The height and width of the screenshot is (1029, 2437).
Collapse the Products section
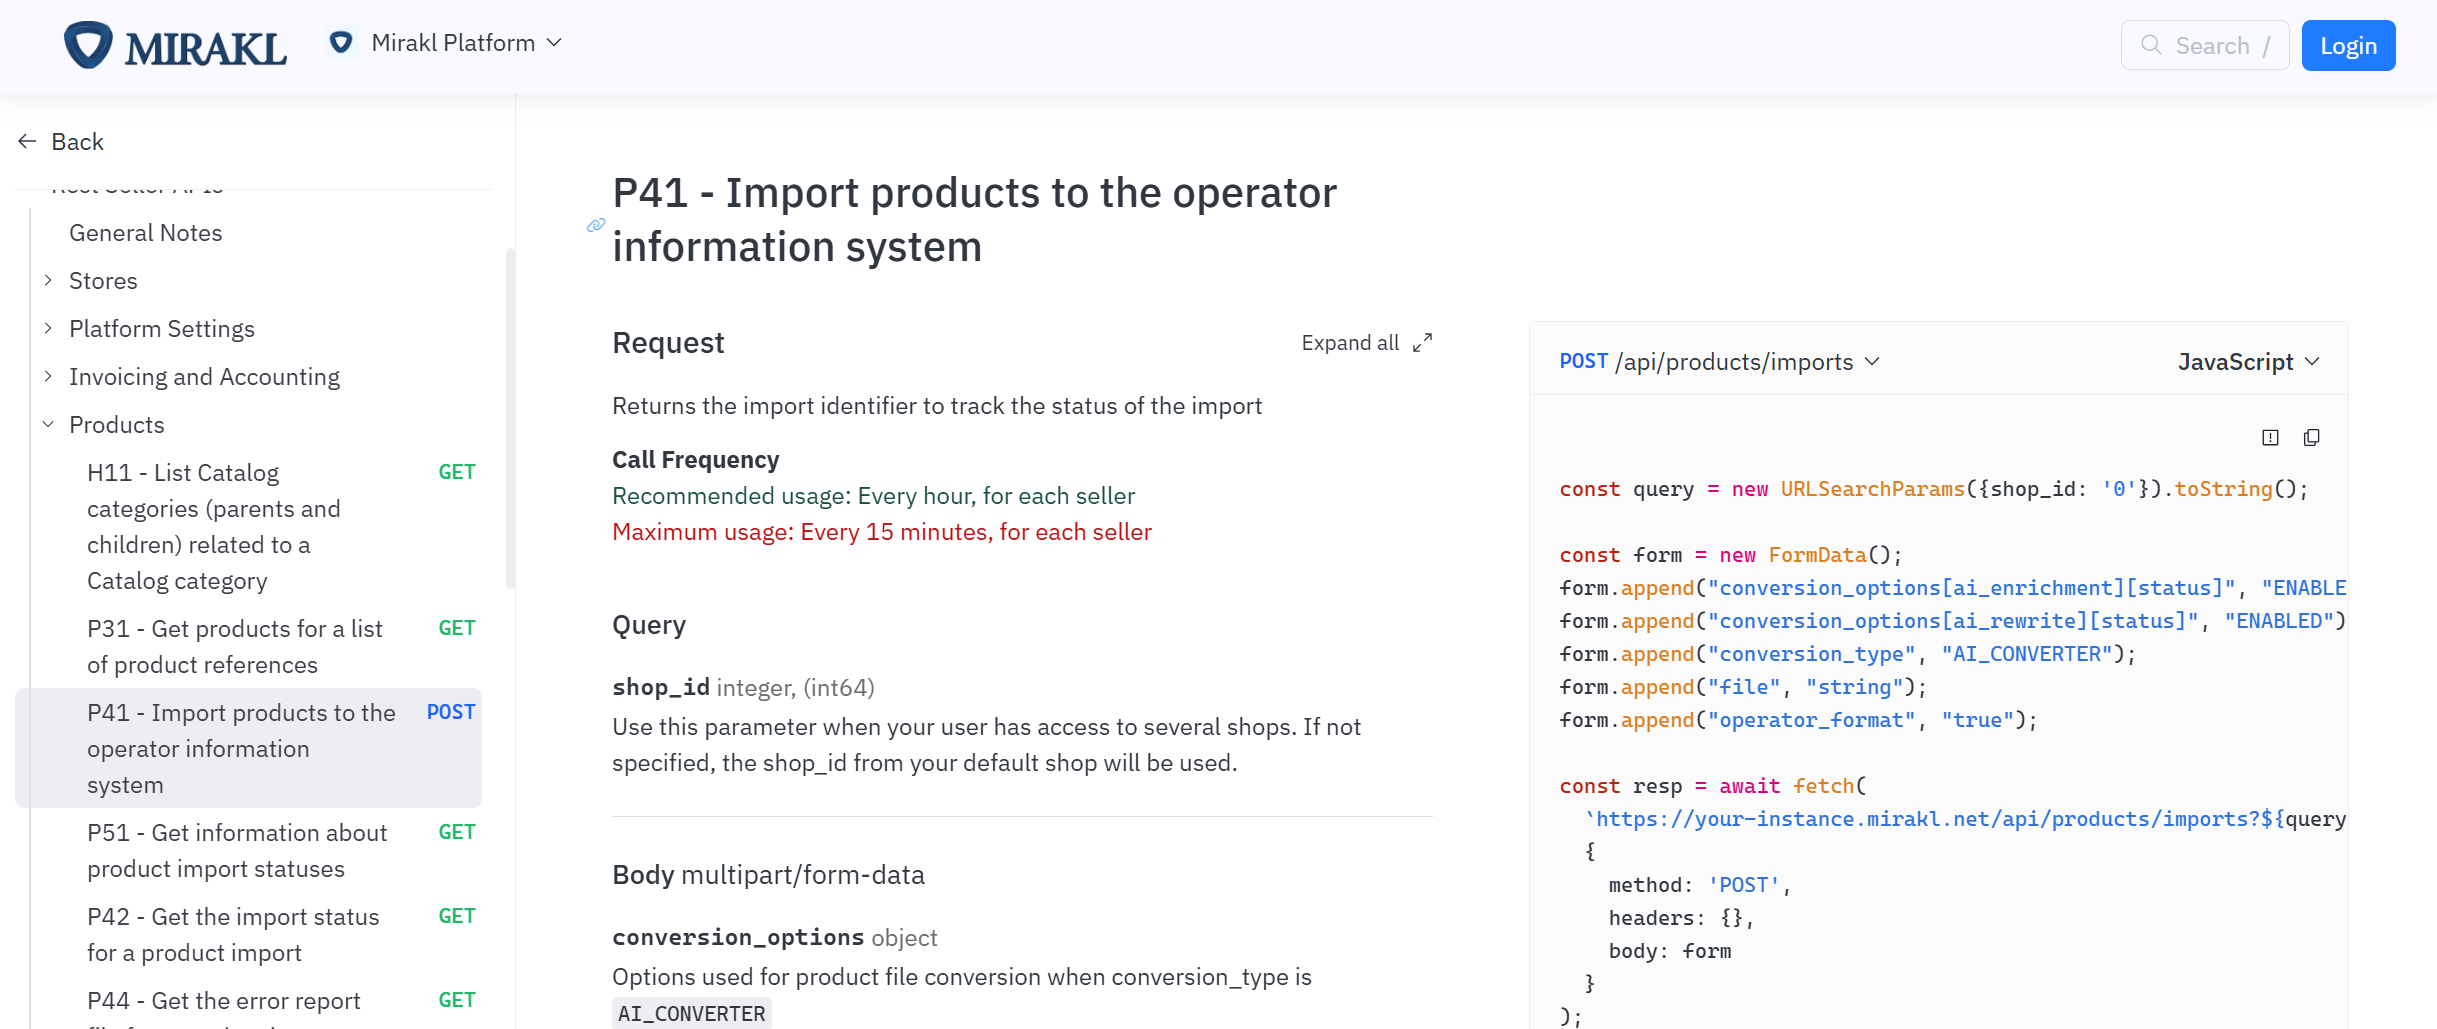click(49, 424)
